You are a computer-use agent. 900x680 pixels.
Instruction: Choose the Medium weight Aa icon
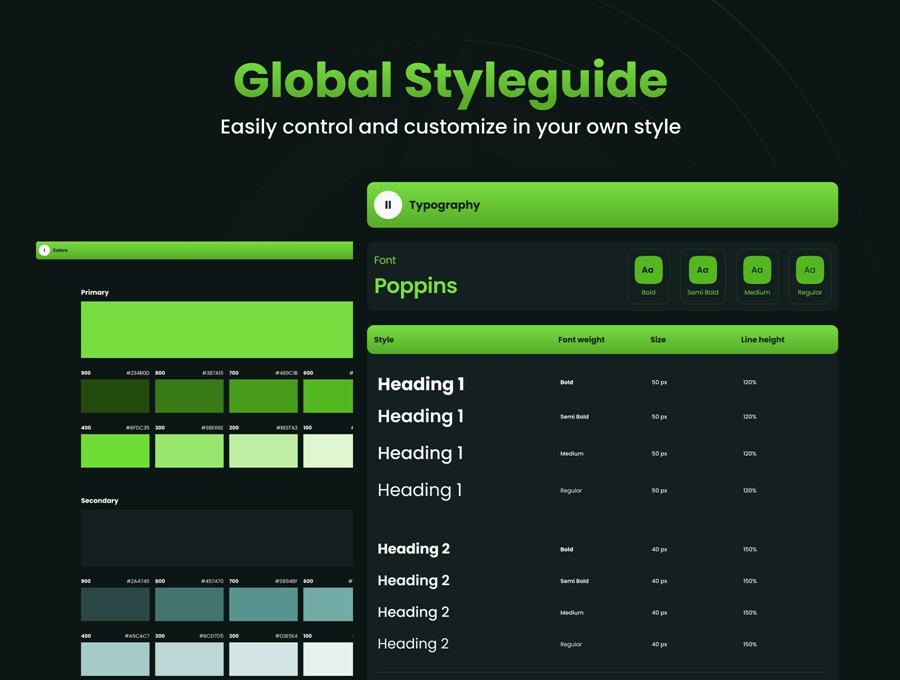pyautogui.click(x=757, y=270)
